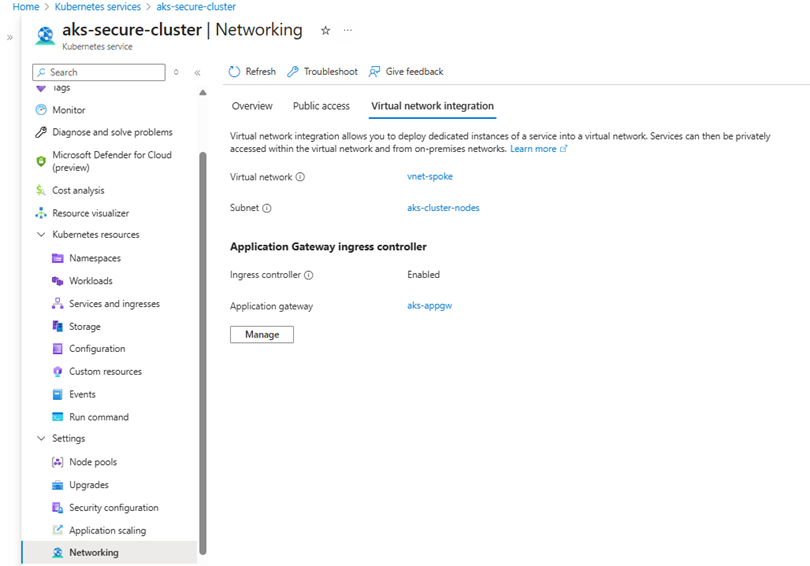Click the Diagnose and solve problems wrench icon
810x566 pixels.
click(x=41, y=132)
